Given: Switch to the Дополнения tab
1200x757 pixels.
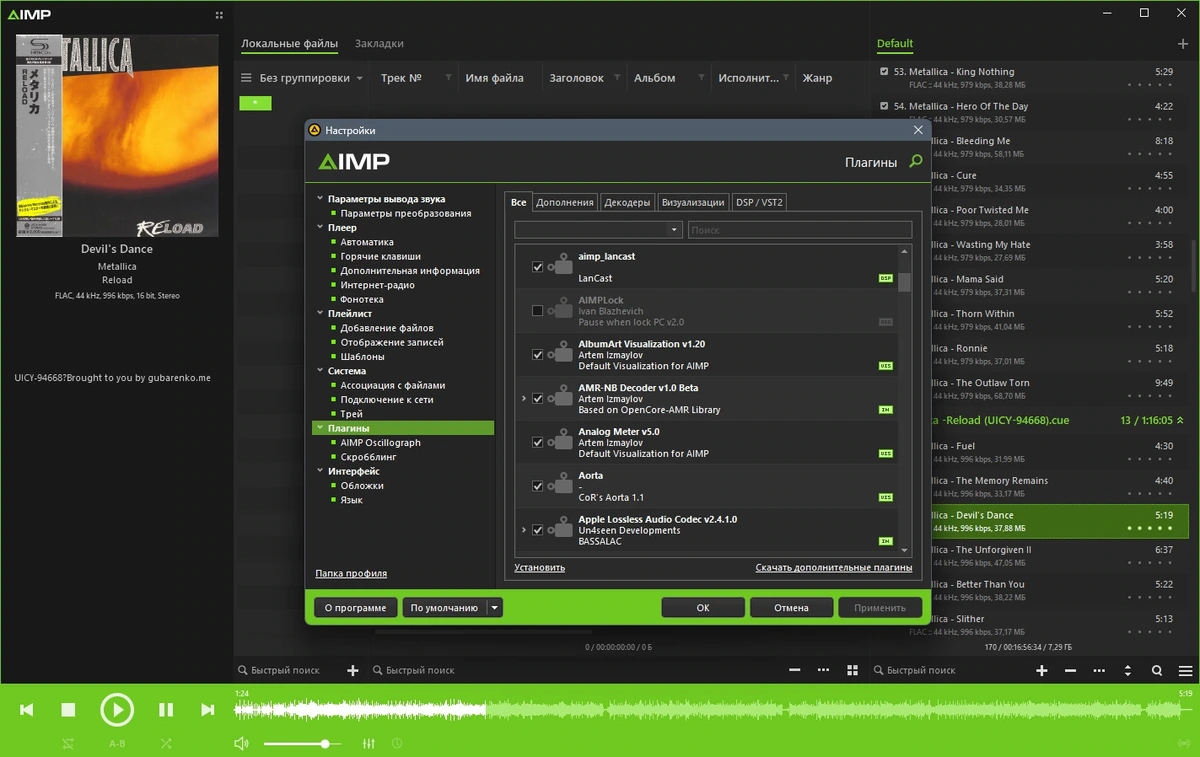Looking at the screenshot, I should tap(564, 202).
